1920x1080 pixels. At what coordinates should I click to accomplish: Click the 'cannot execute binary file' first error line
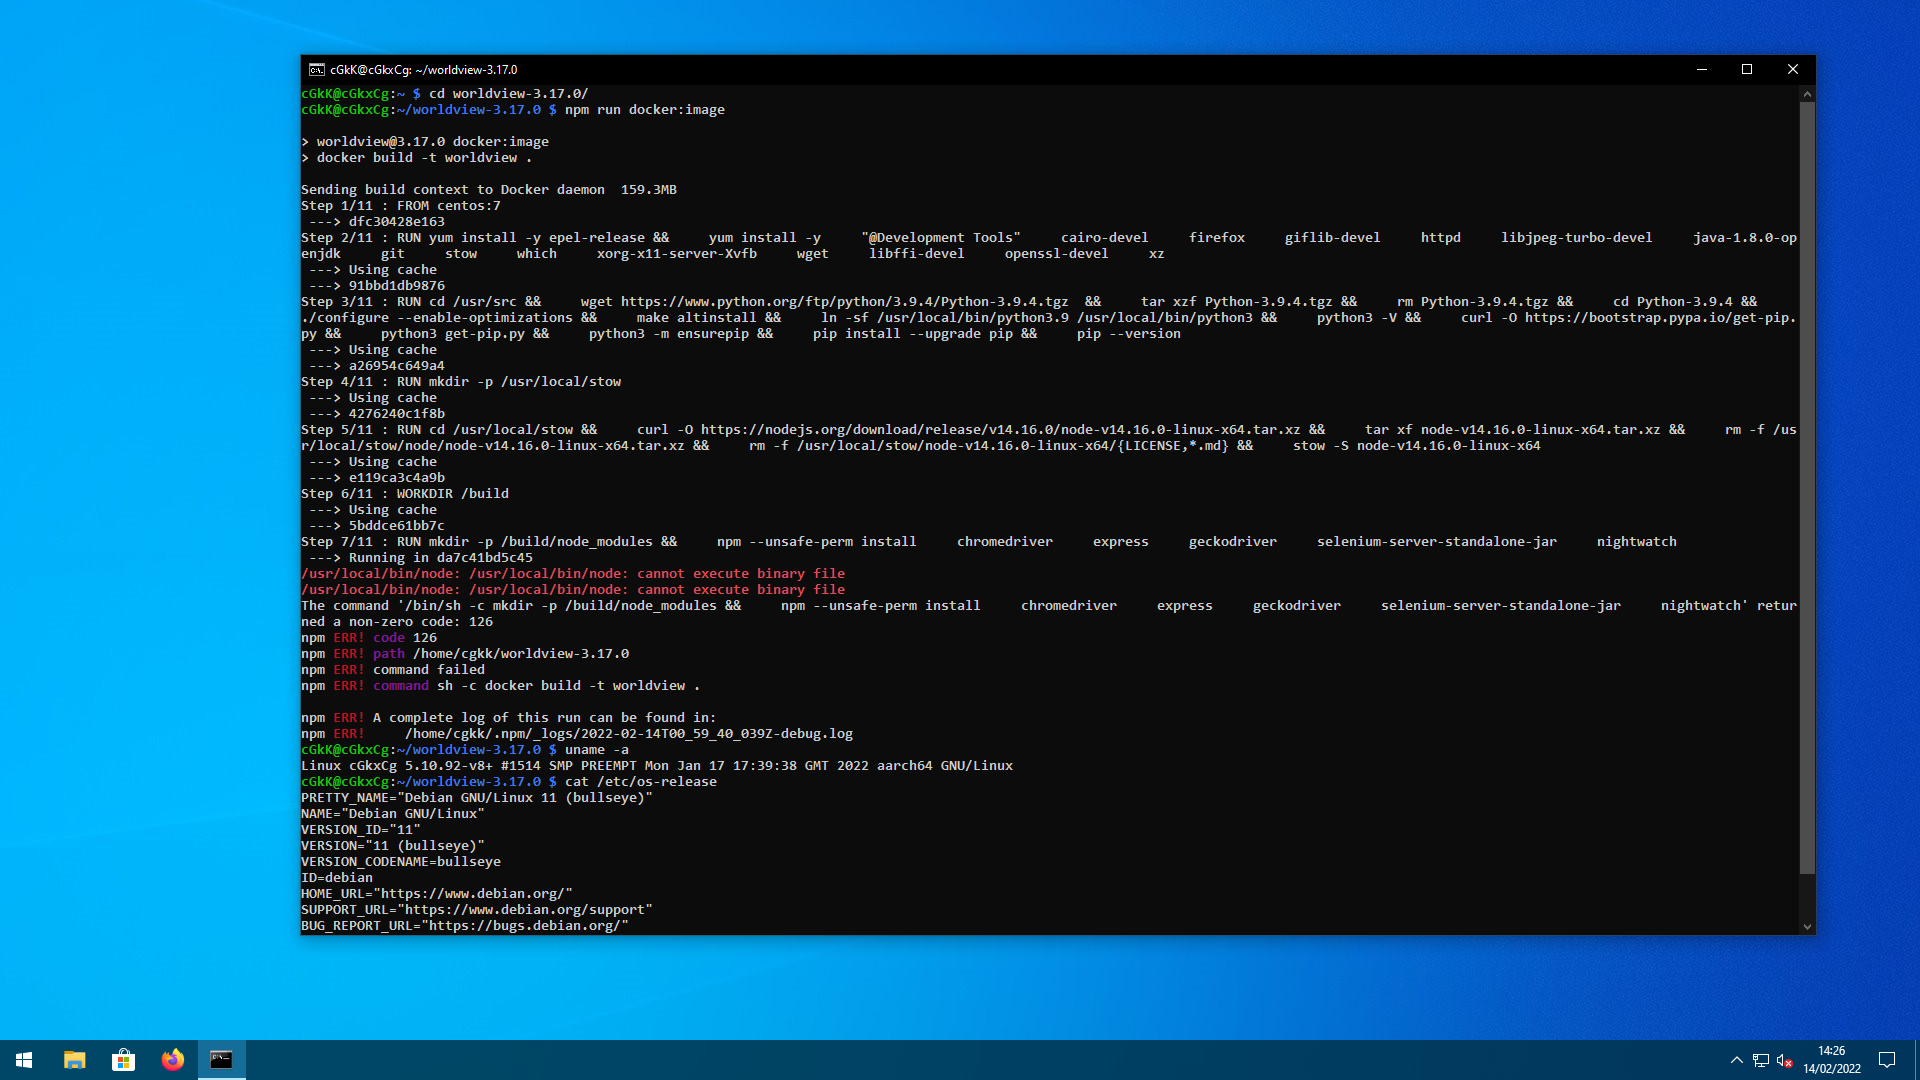573,574
